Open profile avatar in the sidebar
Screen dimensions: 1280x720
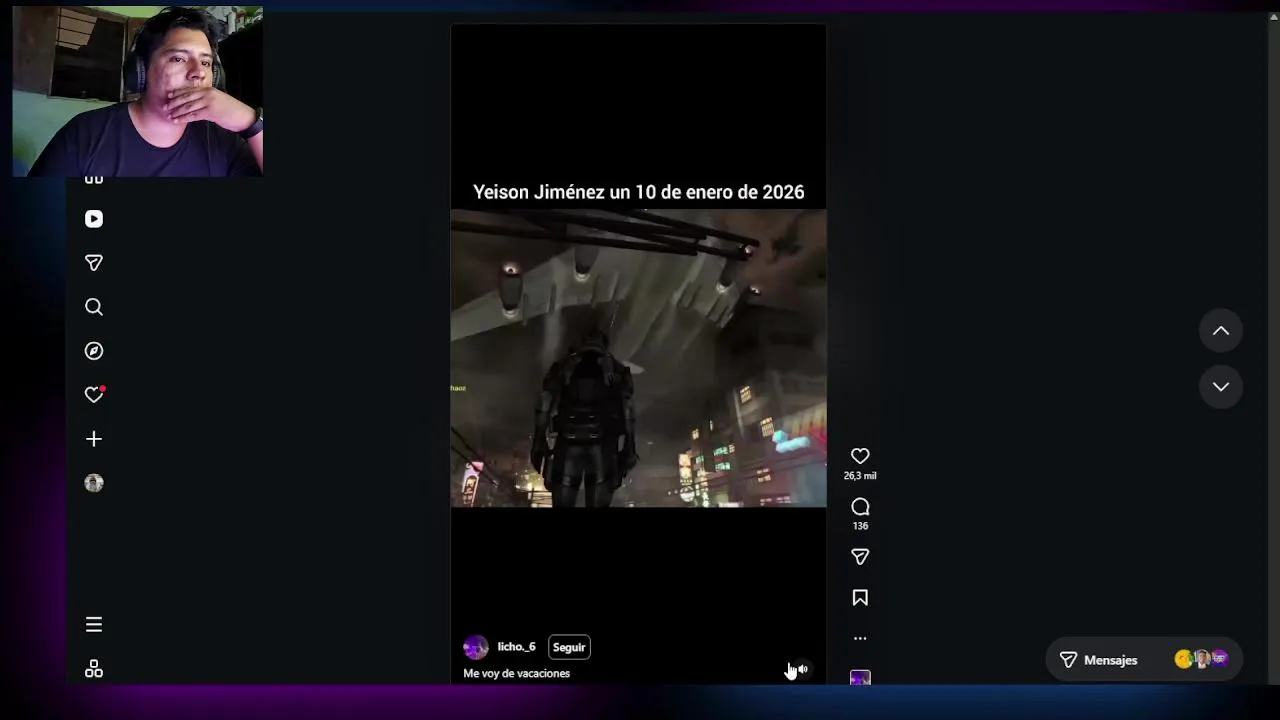tap(94, 483)
